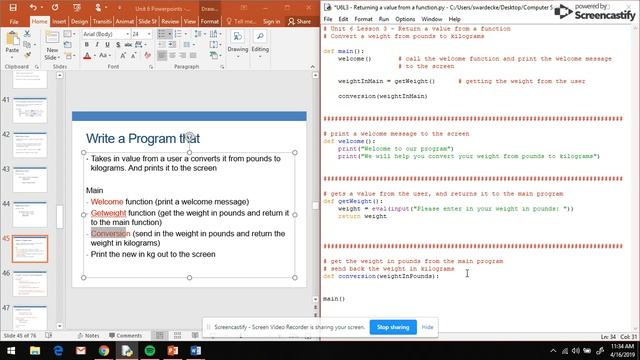Image resolution: width=640 pixels, height=360 pixels.
Task: Open the Drawing tools group
Action: (x=238, y=44)
